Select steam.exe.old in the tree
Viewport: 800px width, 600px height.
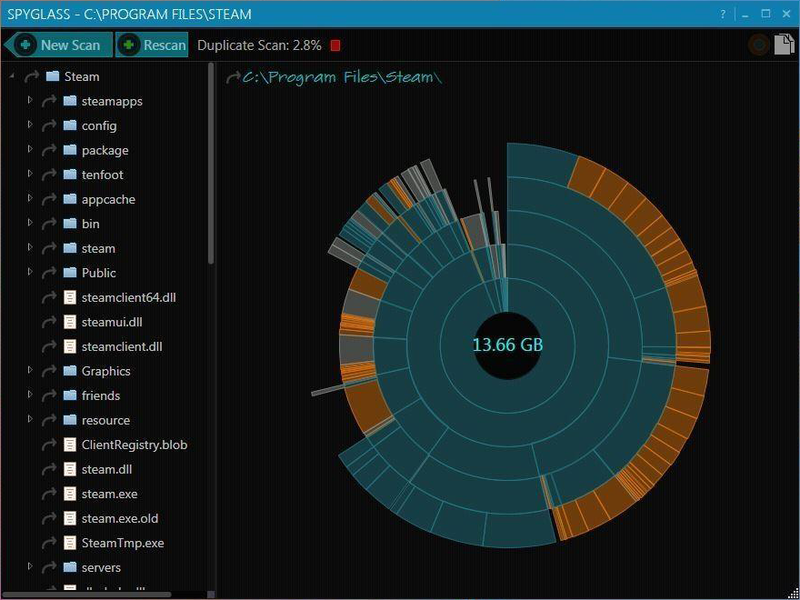click(x=119, y=518)
